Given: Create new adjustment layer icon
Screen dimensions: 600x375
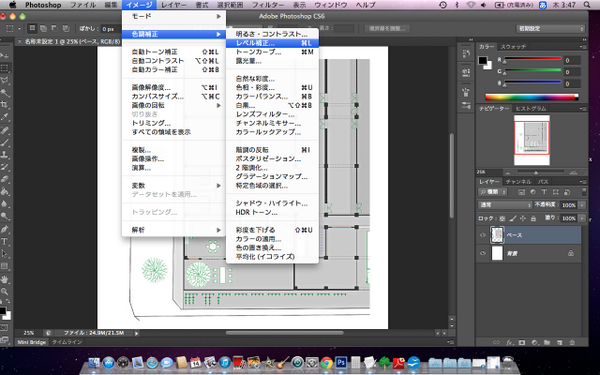Looking at the screenshot, I should tap(535, 342).
